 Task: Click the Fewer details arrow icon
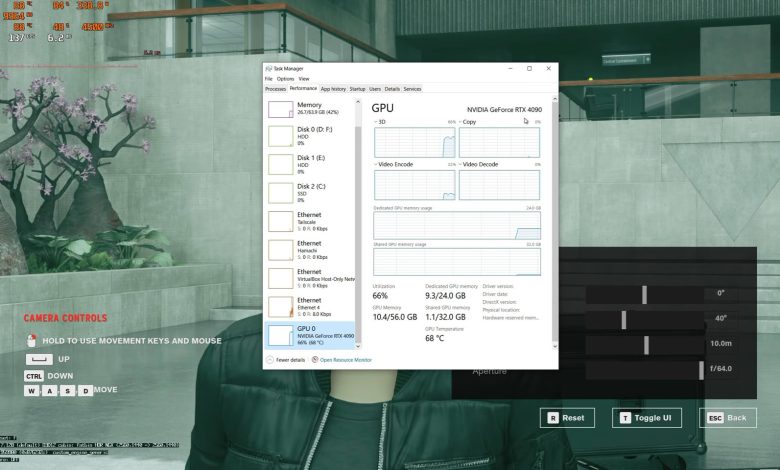(270, 360)
